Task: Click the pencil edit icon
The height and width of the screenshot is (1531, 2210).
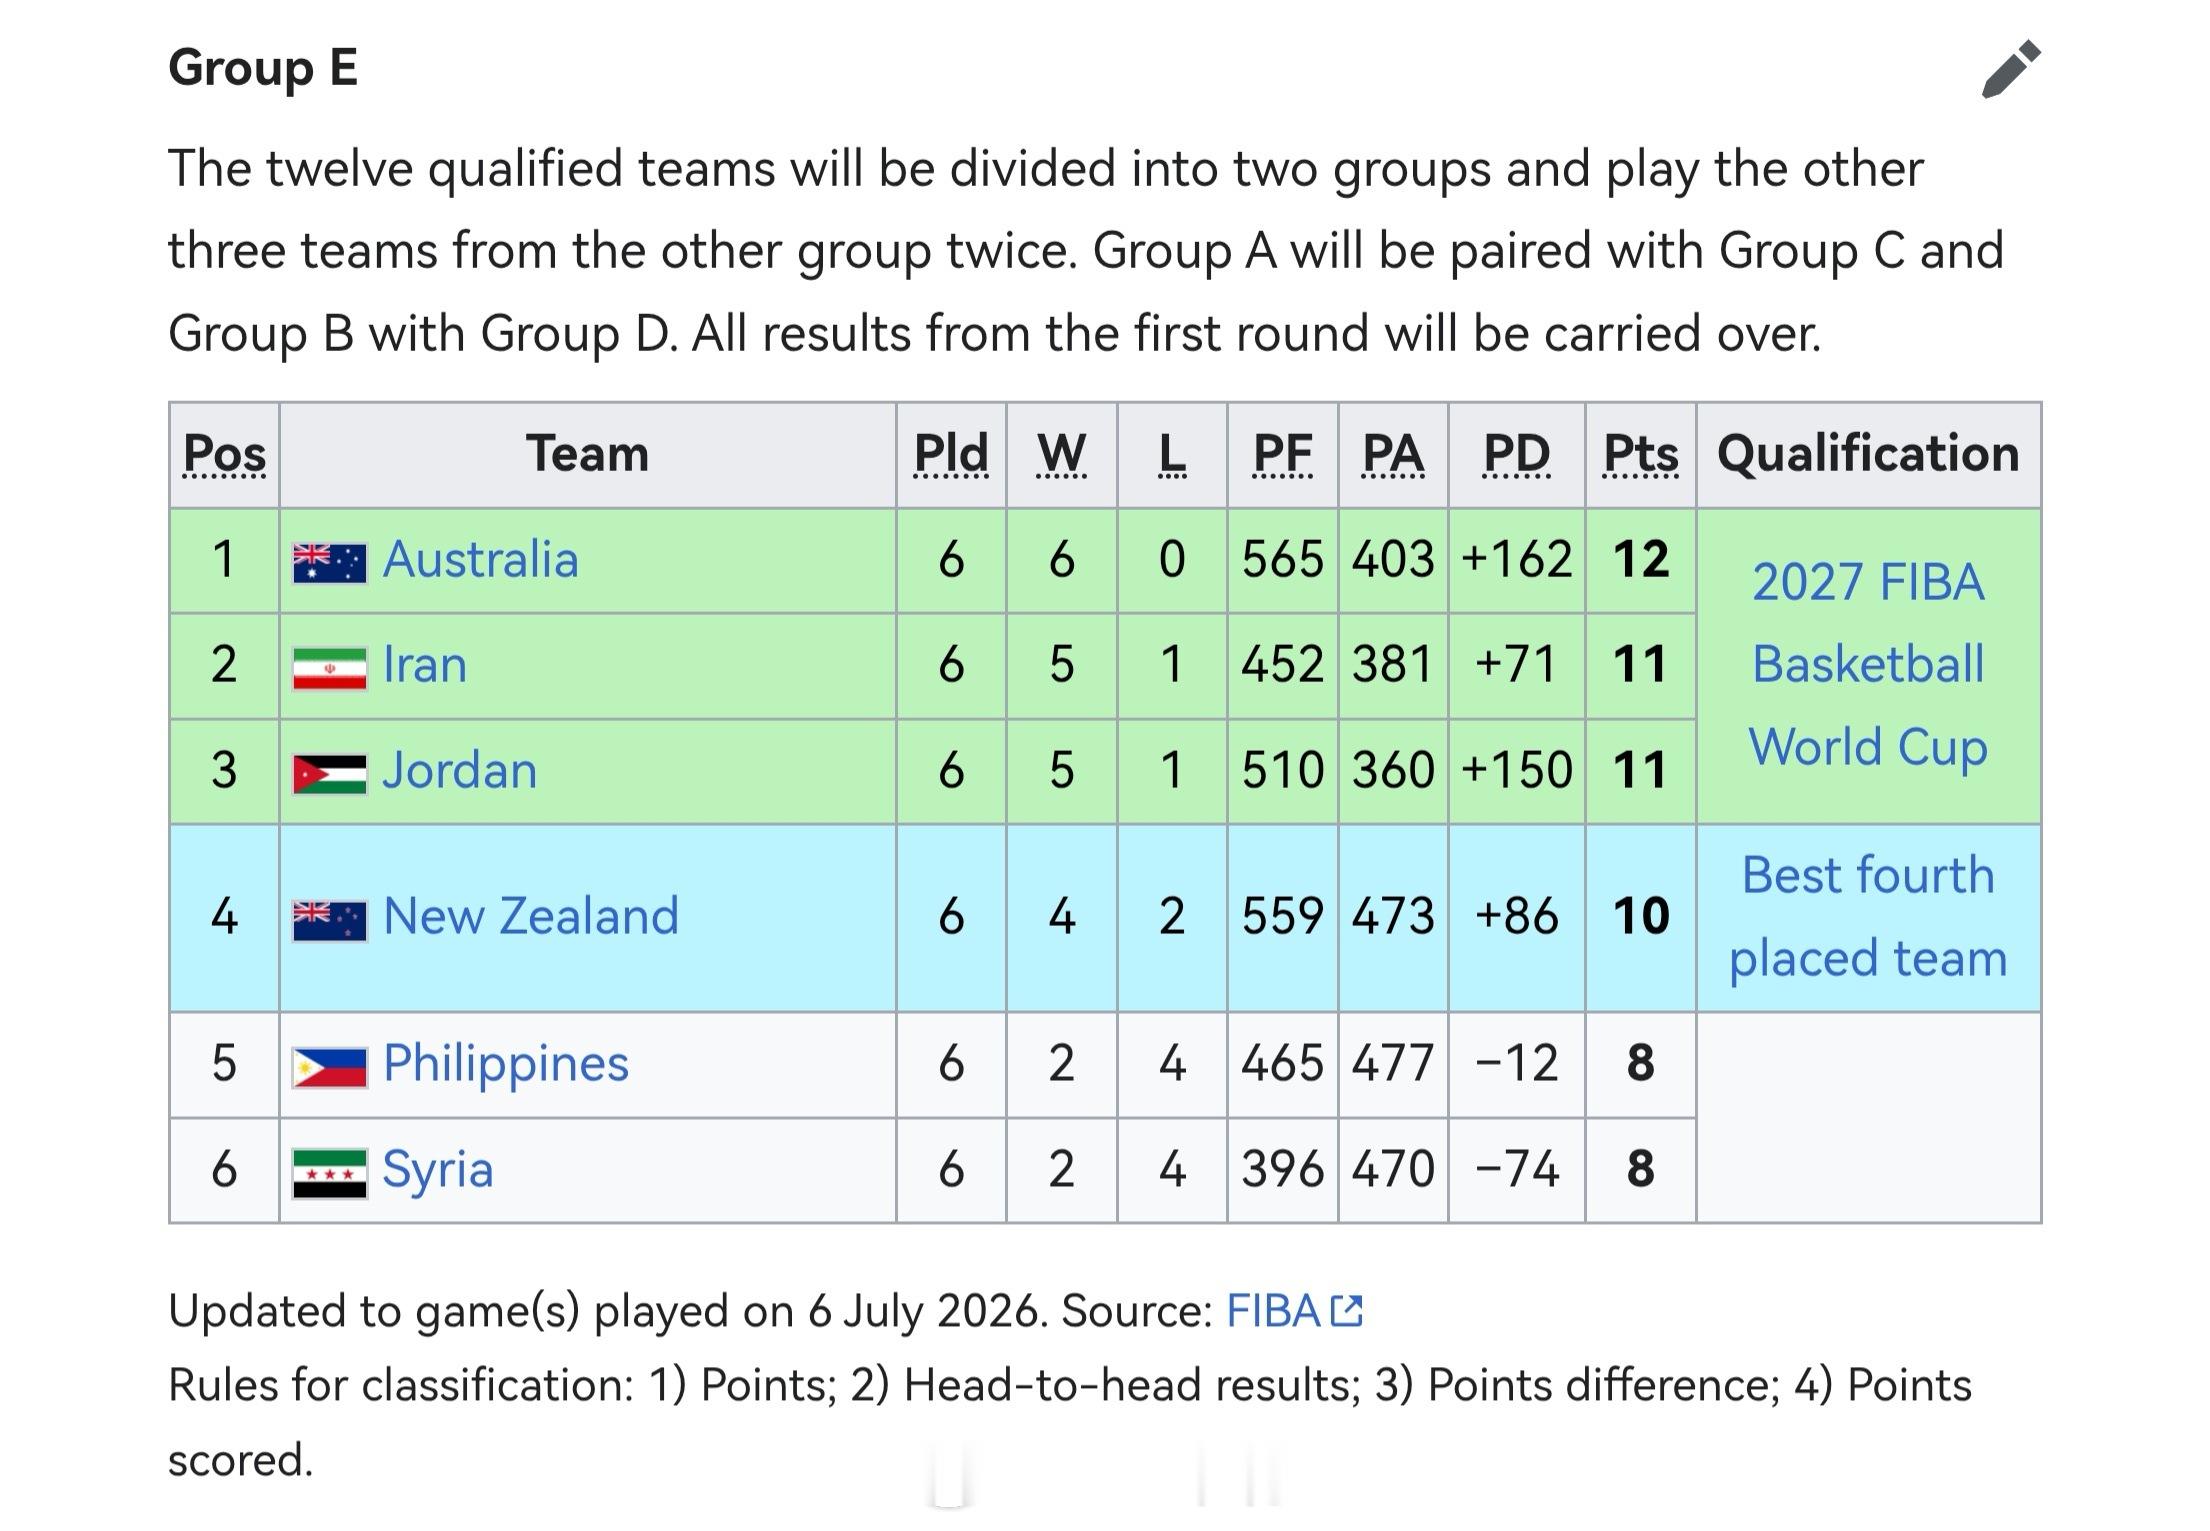Action: (2011, 69)
